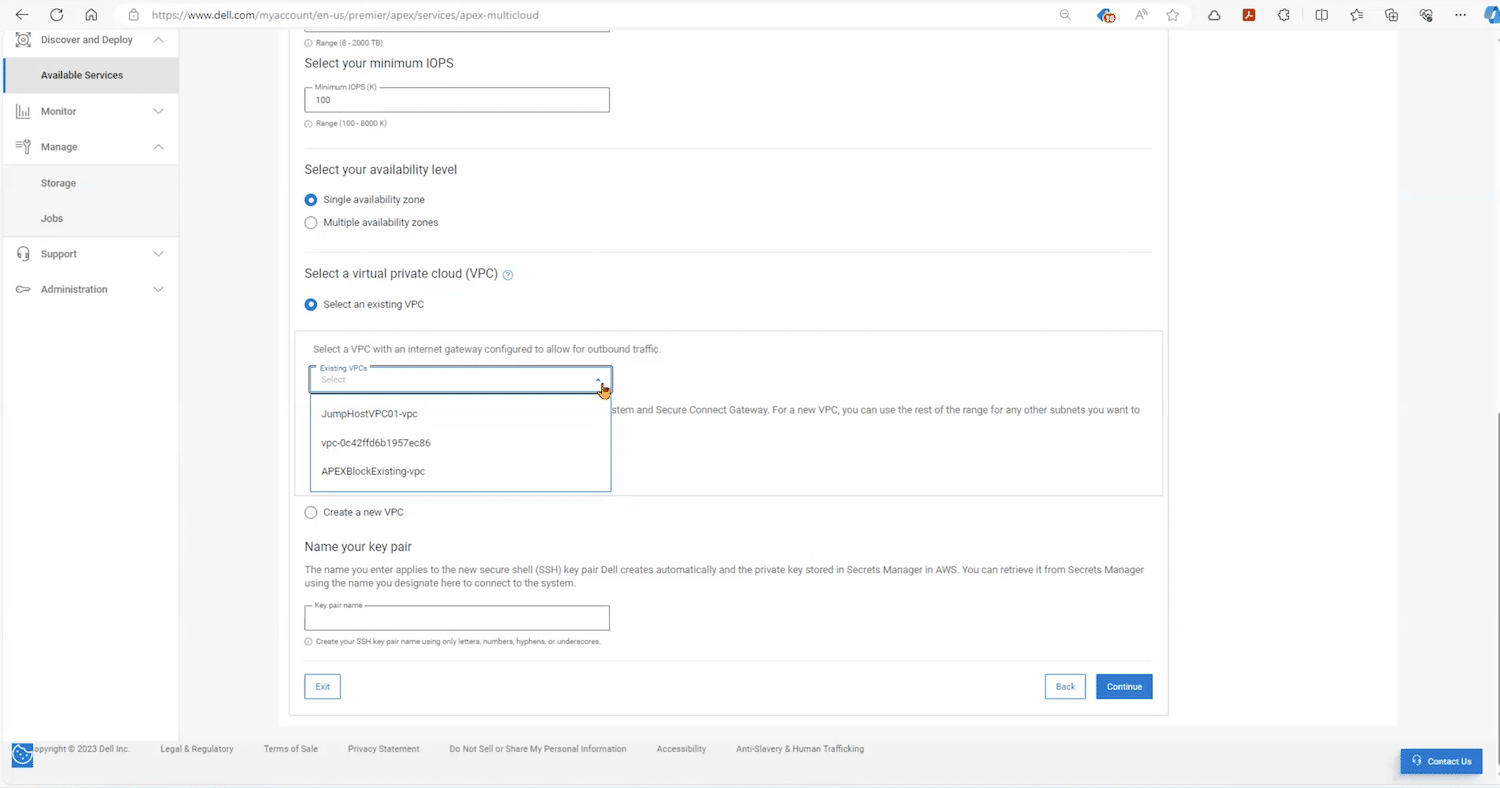Open Storage under Manage
1500x788 pixels.
click(58, 183)
